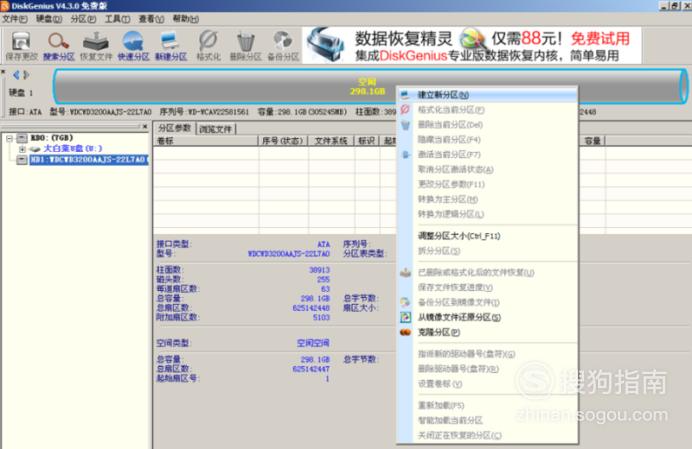
Task: Select the HD1 WDC WD3200AAJS disk in tree
Action: 89,159
